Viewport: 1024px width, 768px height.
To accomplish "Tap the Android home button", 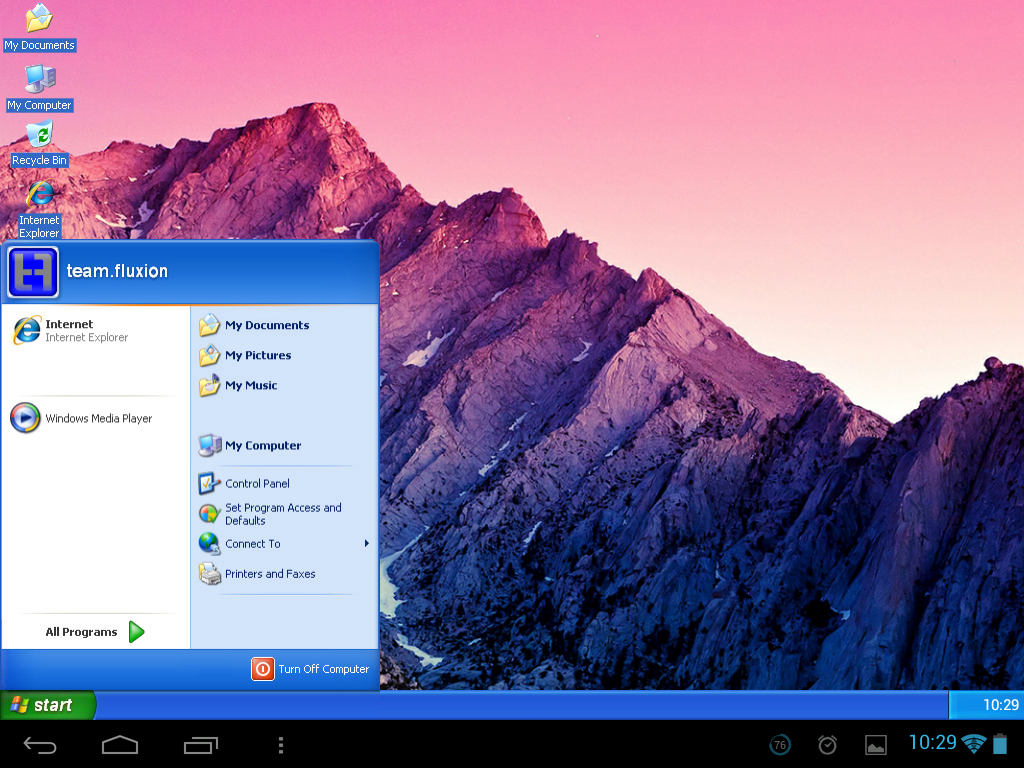I will 120,744.
